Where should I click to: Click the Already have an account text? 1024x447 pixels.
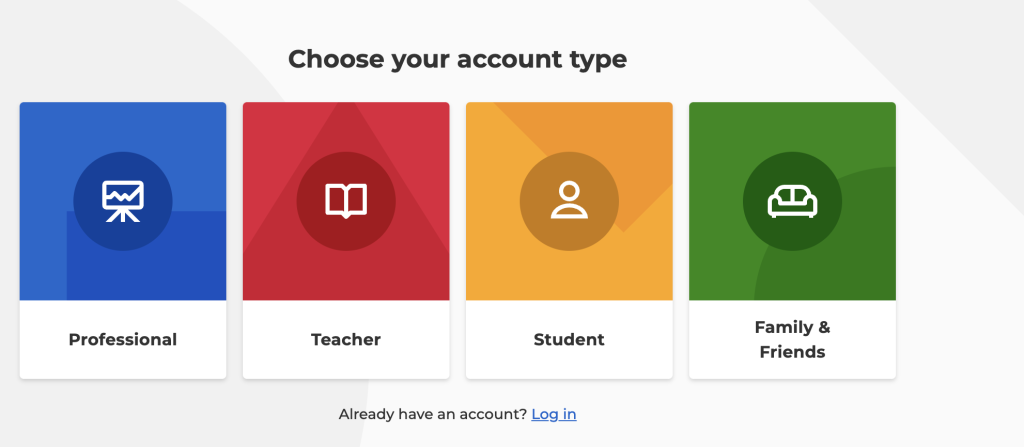coord(432,414)
